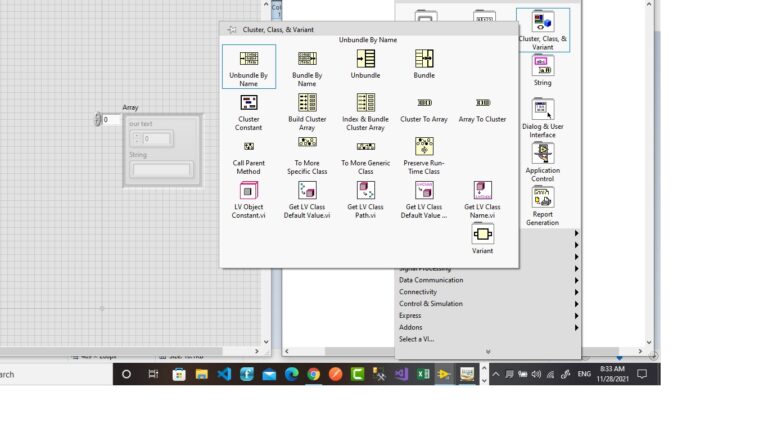The width and height of the screenshot is (768, 432).
Task: Choose LV Object Constant.vi
Action: point(248,200)
